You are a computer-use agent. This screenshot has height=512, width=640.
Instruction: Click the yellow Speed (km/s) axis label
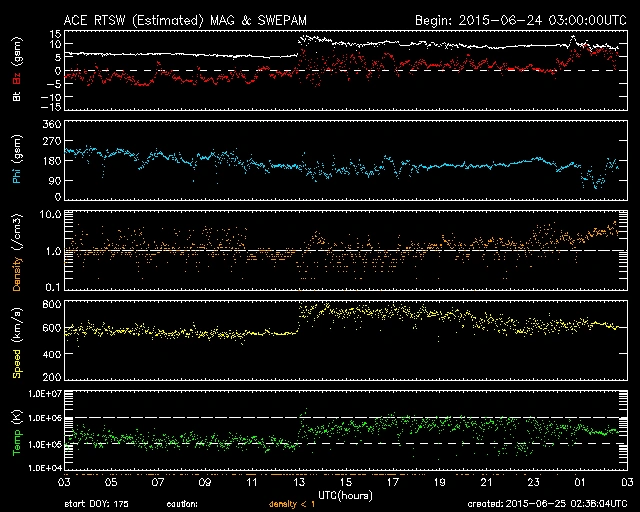pyautogui.click(x=17, y=339)
